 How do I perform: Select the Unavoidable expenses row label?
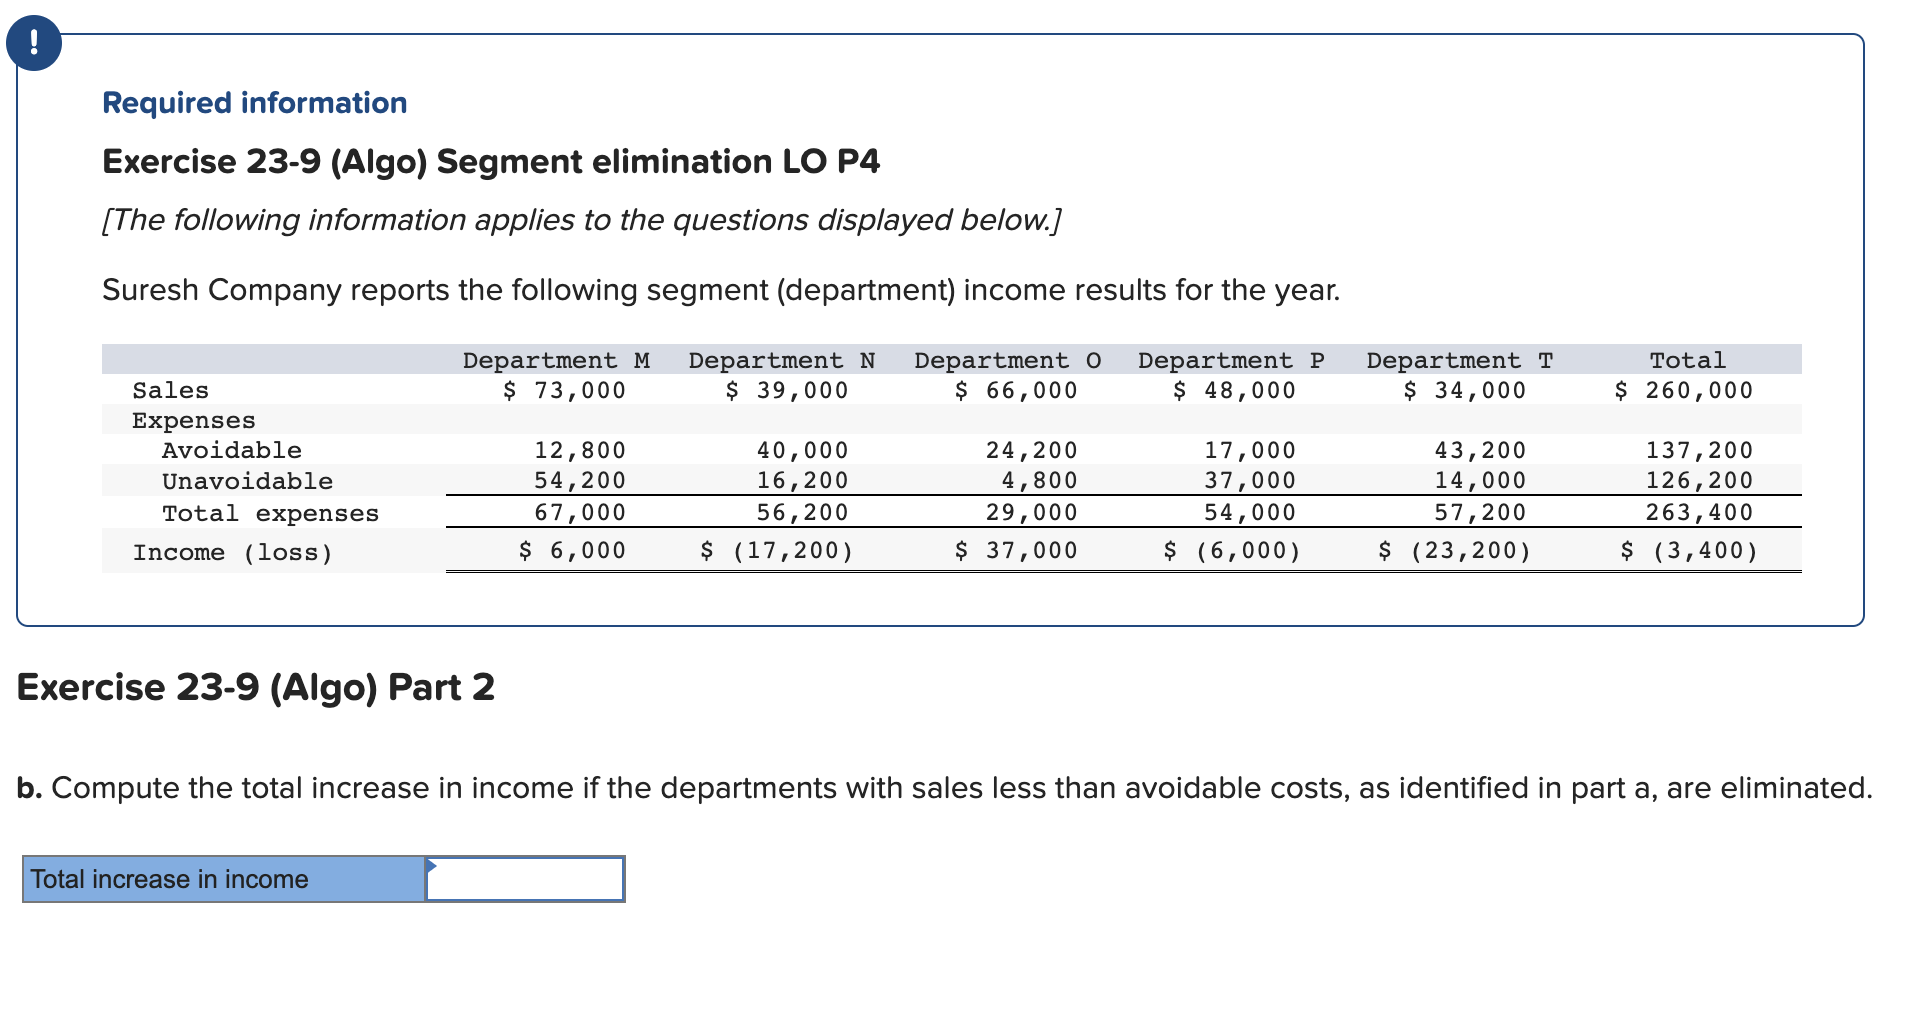click(246, 481)
